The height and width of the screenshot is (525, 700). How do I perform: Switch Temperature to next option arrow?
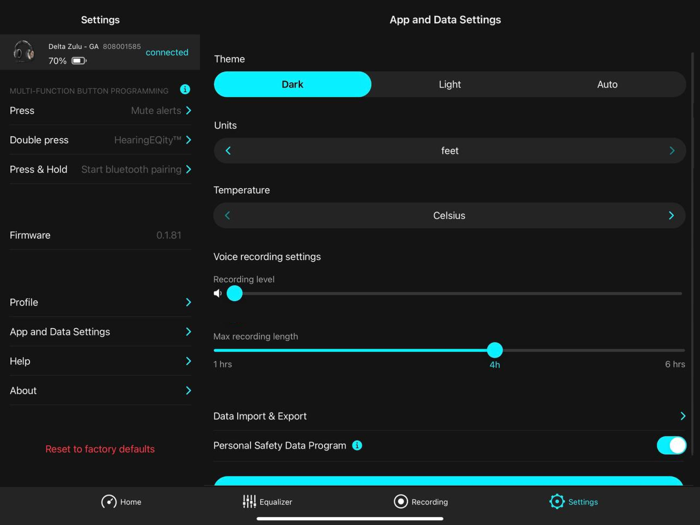[671, 216]
